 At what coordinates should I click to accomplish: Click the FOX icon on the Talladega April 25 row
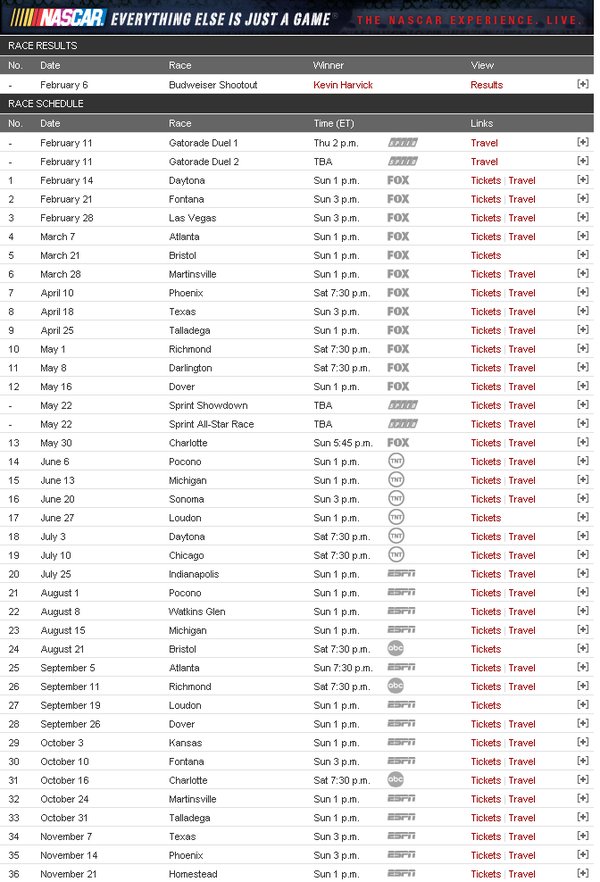(398, 330)
